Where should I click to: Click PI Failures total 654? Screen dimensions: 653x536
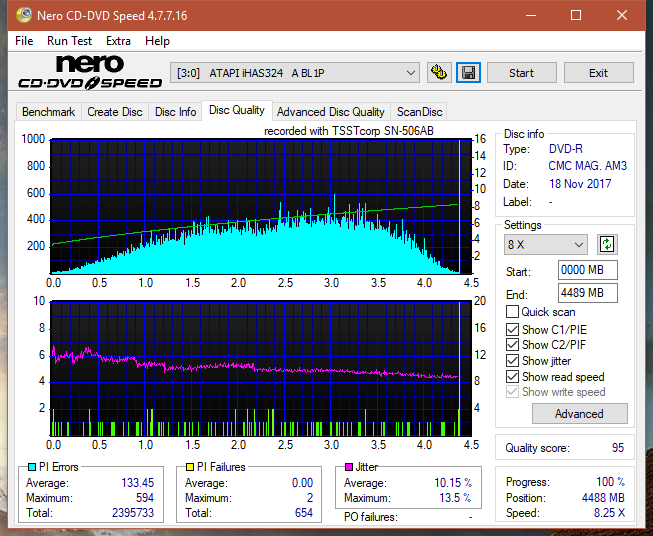(304, 513)
